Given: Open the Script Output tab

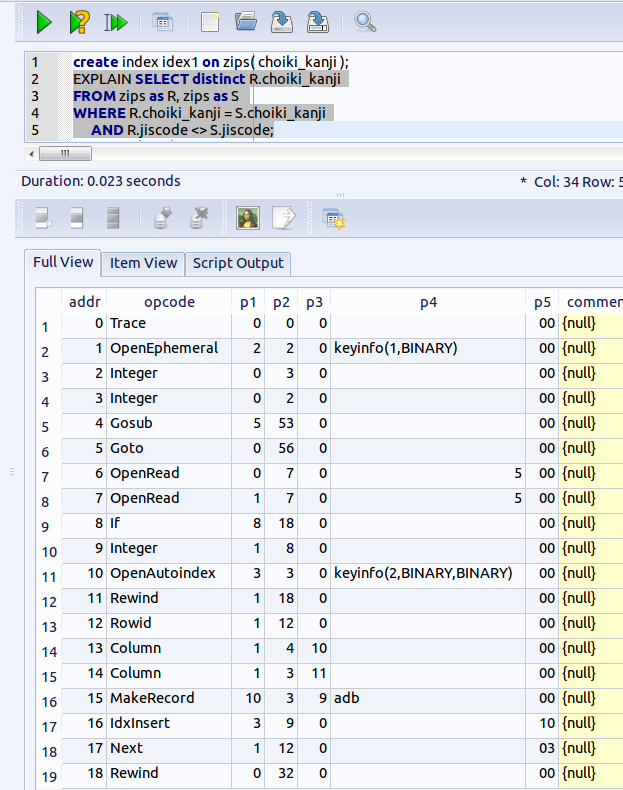Looking at the screenshot, I should [238, 264].
